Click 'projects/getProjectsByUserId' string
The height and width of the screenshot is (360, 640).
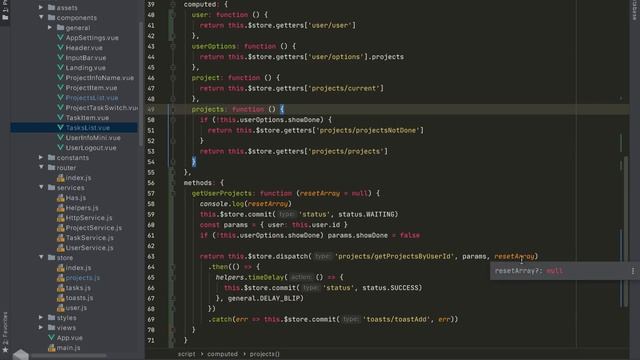pyautogui.click(x=394, y=256)
